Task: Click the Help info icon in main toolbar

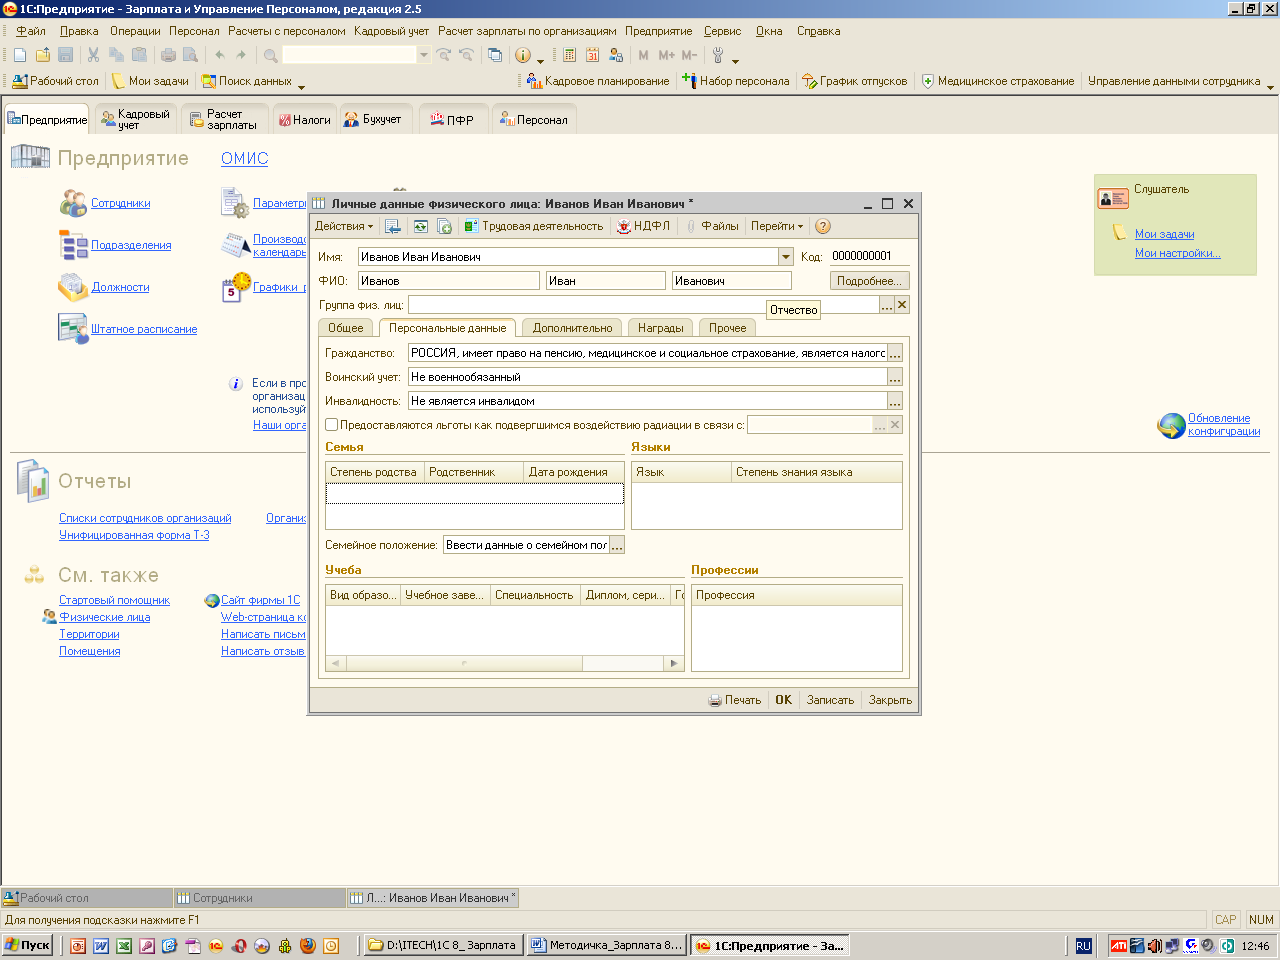Action: (x=523, y=55)
